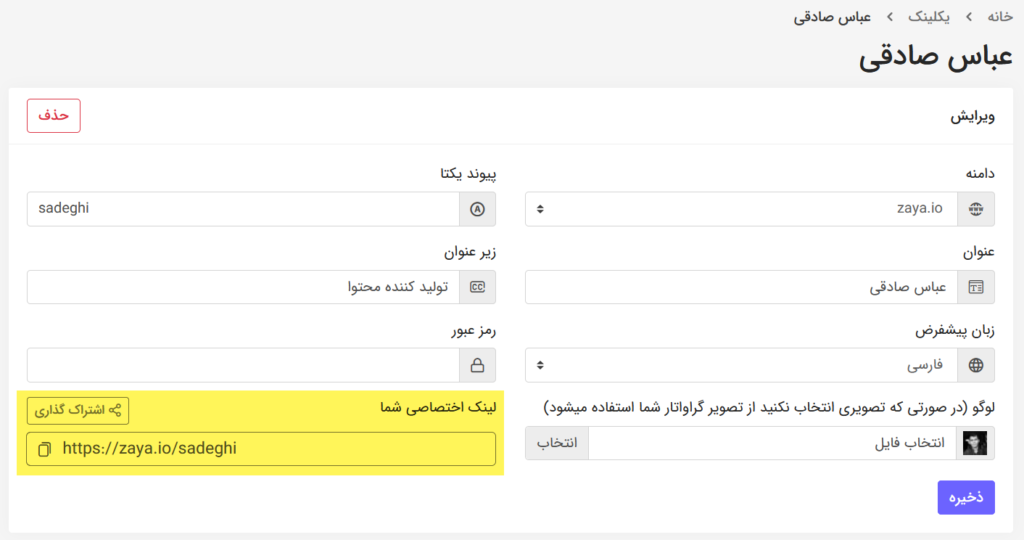
Task: Click the circled A icon beside sadeghi field
Action: pos(477,209)
